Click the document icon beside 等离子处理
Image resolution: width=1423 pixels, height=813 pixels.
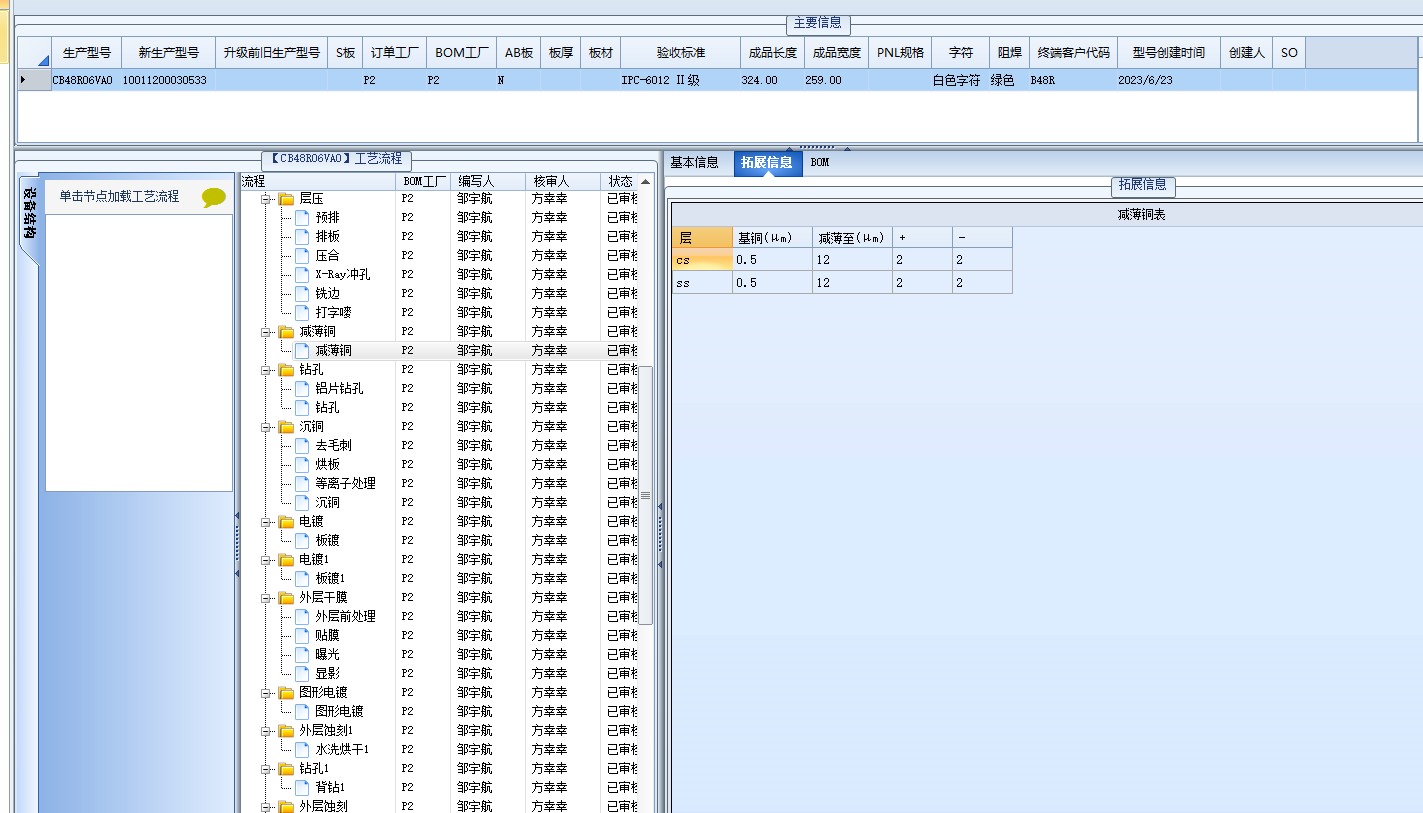click(x=302, y=483)
